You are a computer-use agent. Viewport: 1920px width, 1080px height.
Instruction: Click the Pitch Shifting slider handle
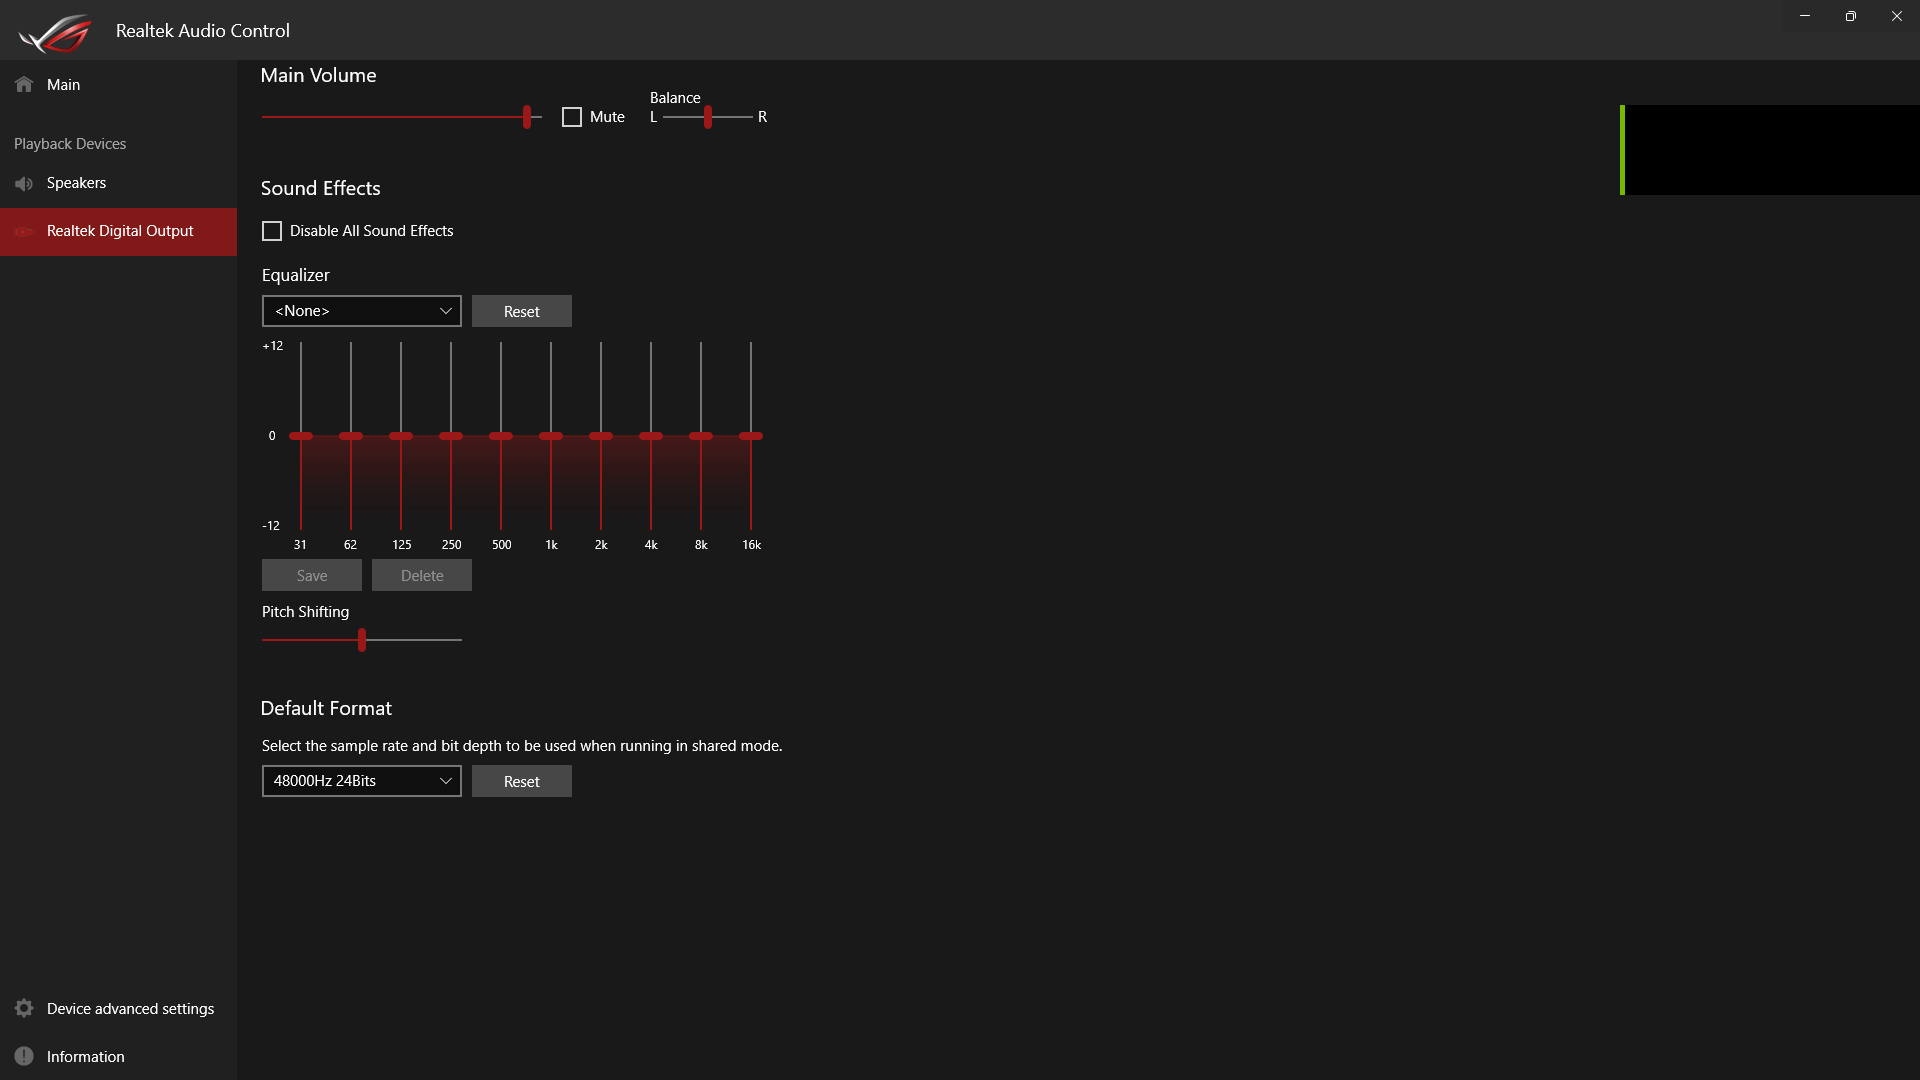pyautogui.click(x=362, y=640)
